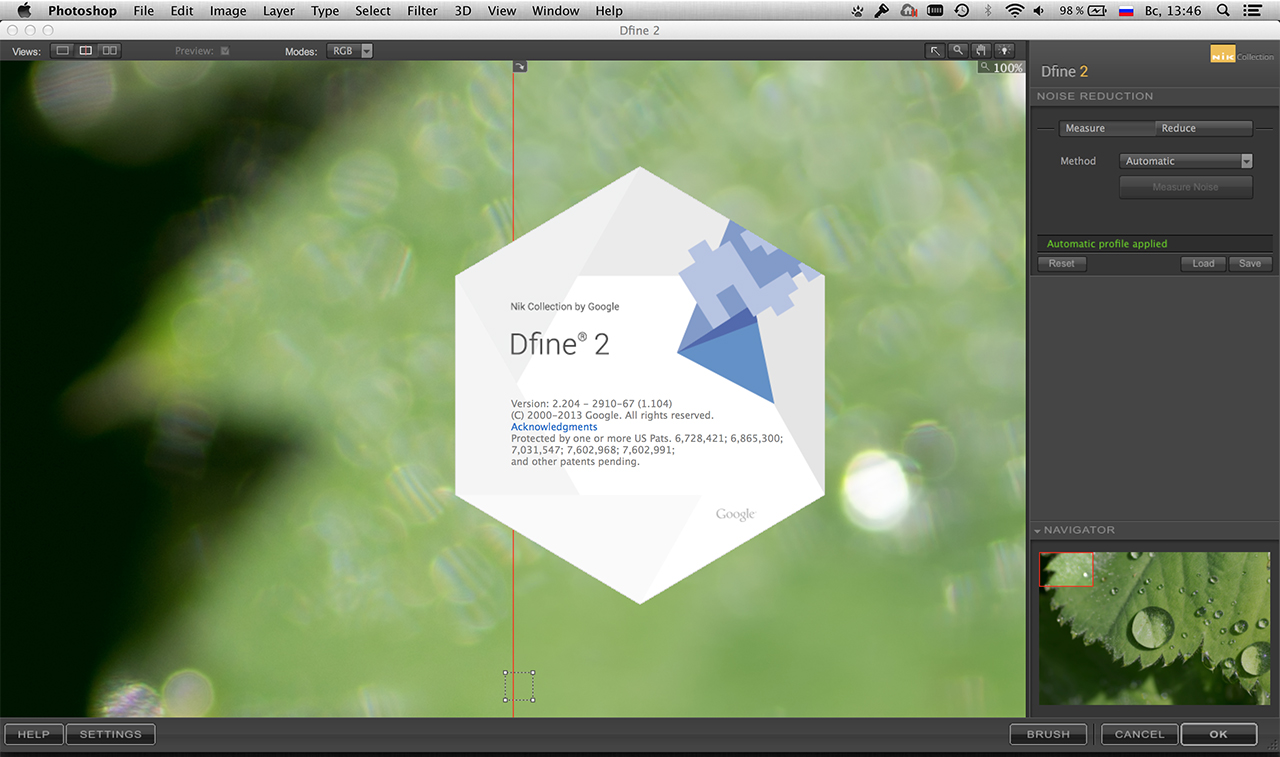Open the Photoshop application menu
1280x757 pixels.
pos(82,11)
